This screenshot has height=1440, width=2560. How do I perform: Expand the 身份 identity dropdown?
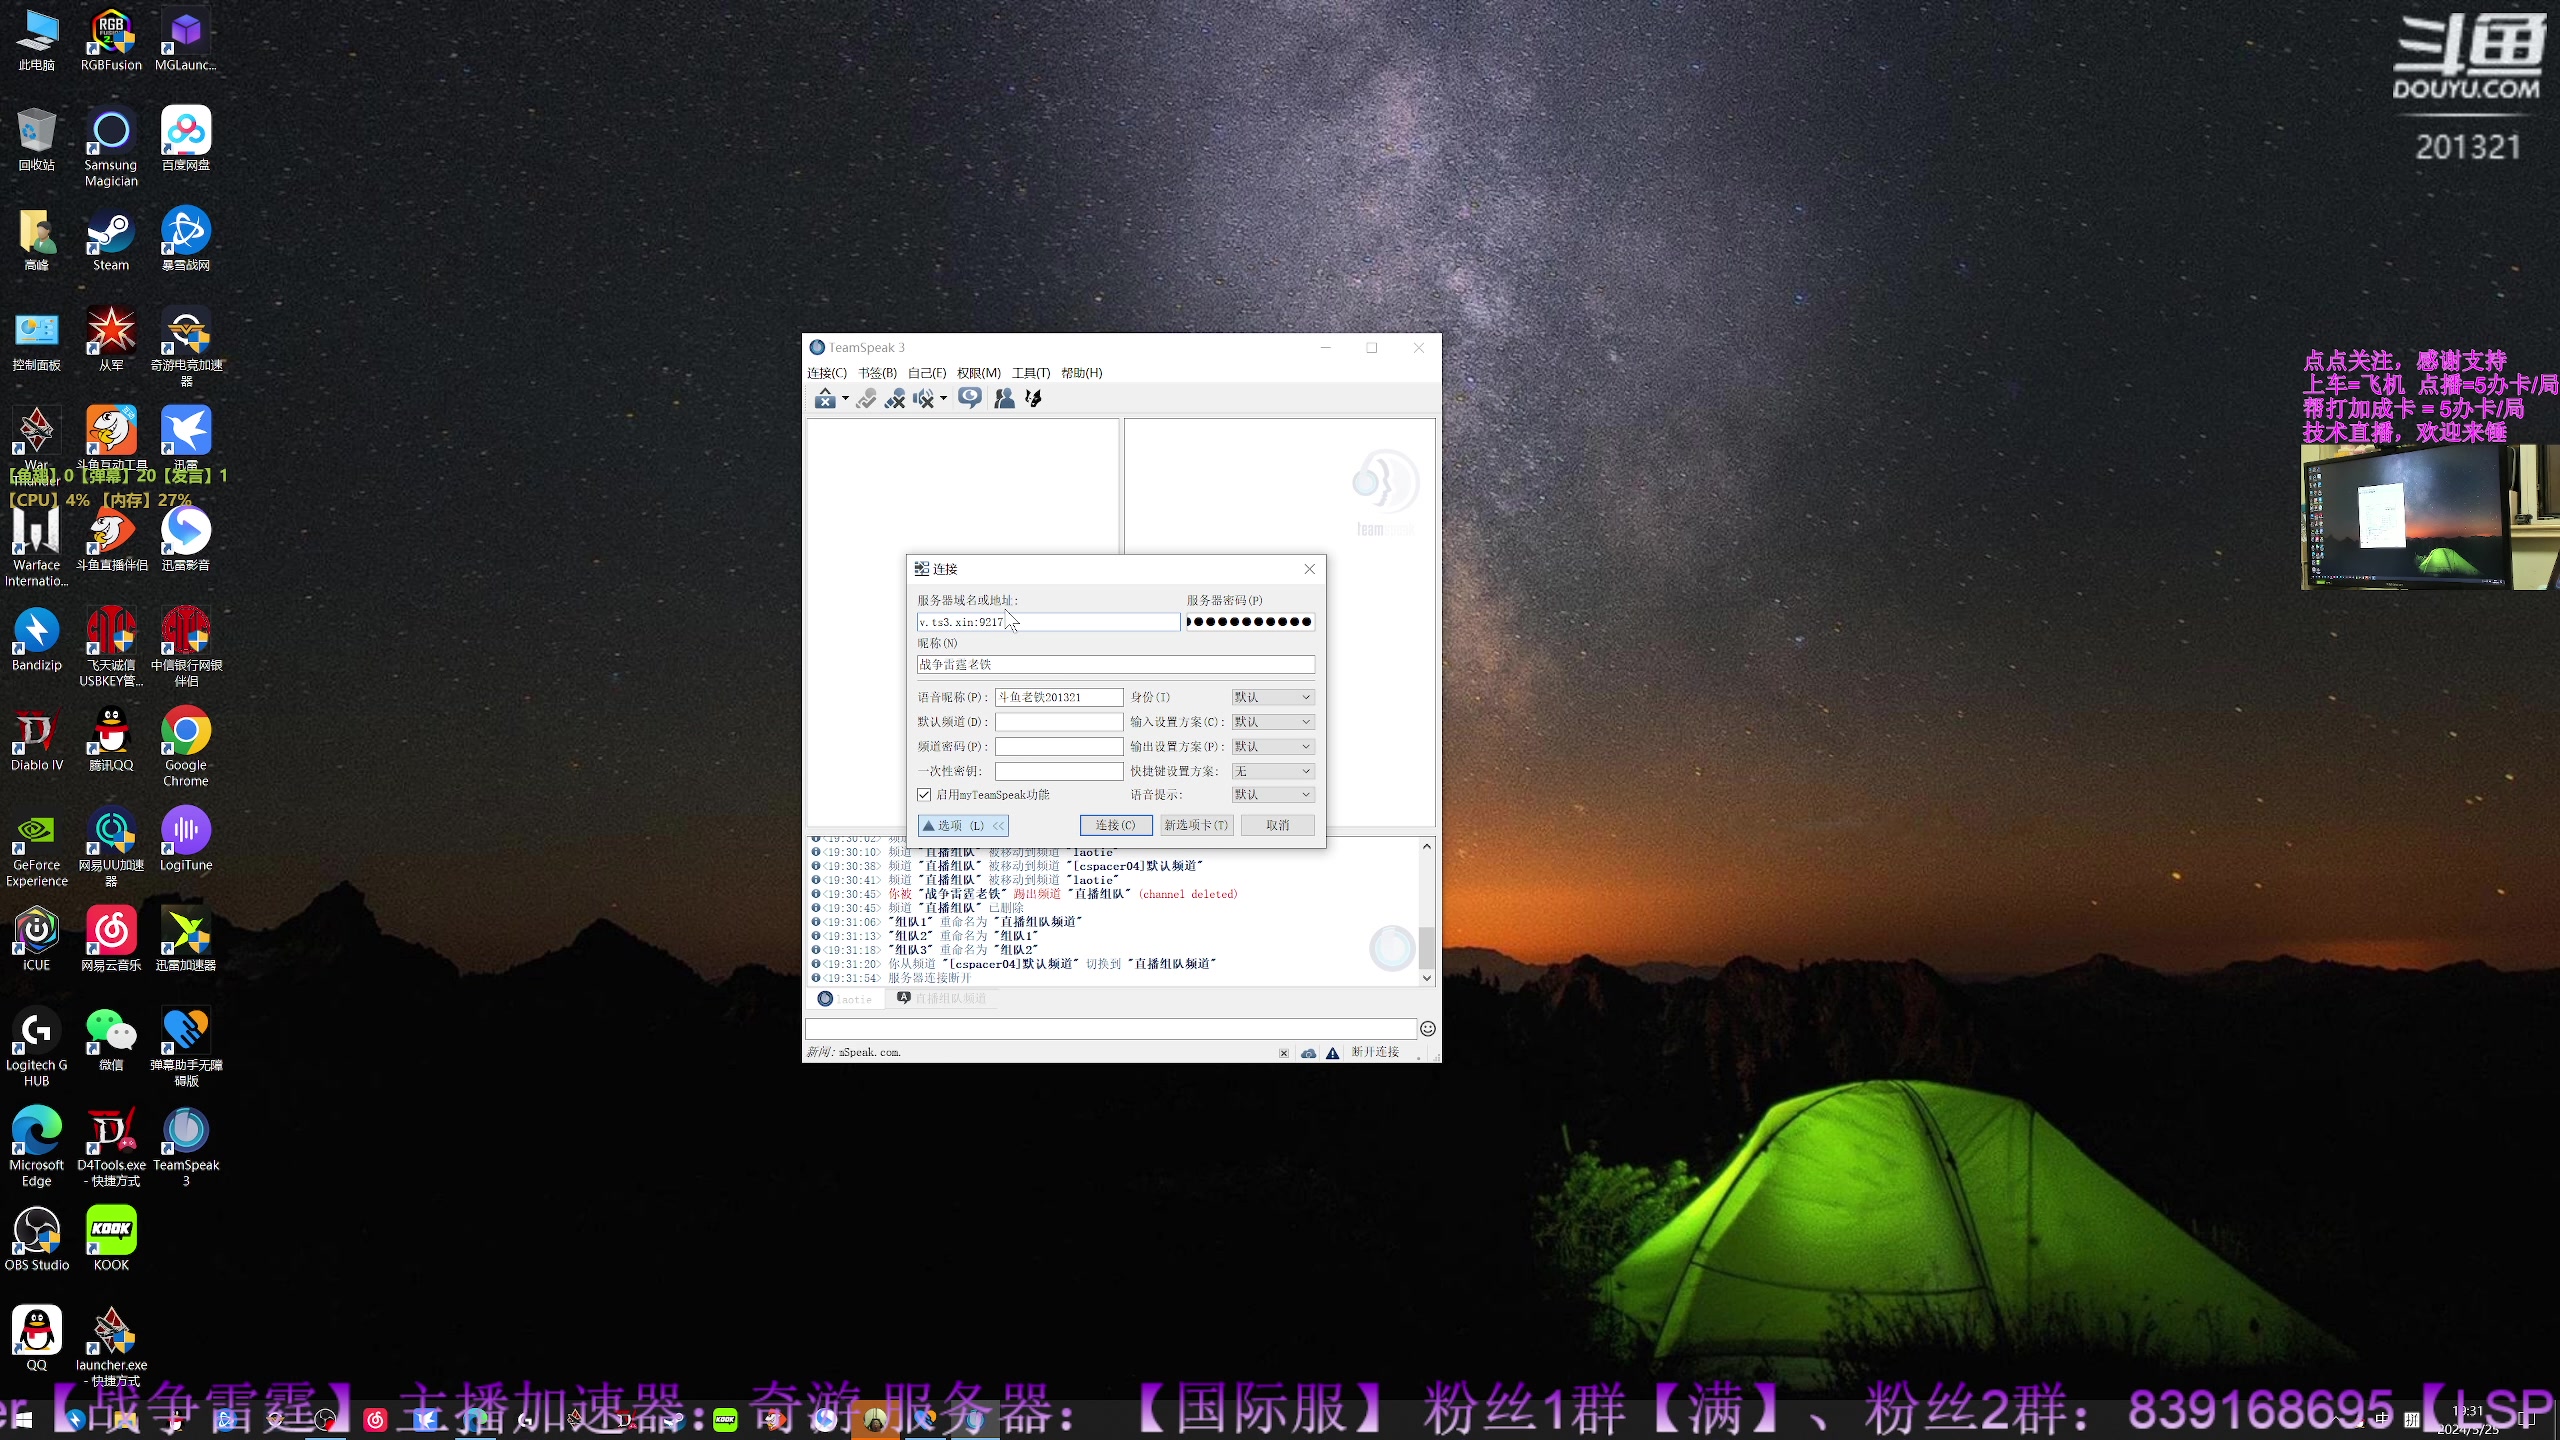(x=1272, y=697)
